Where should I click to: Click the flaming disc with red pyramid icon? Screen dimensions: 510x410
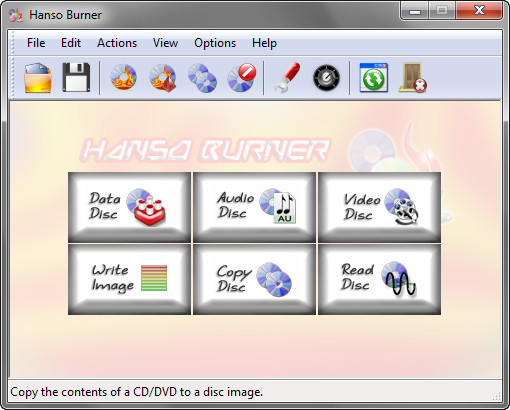pos(163,78)
